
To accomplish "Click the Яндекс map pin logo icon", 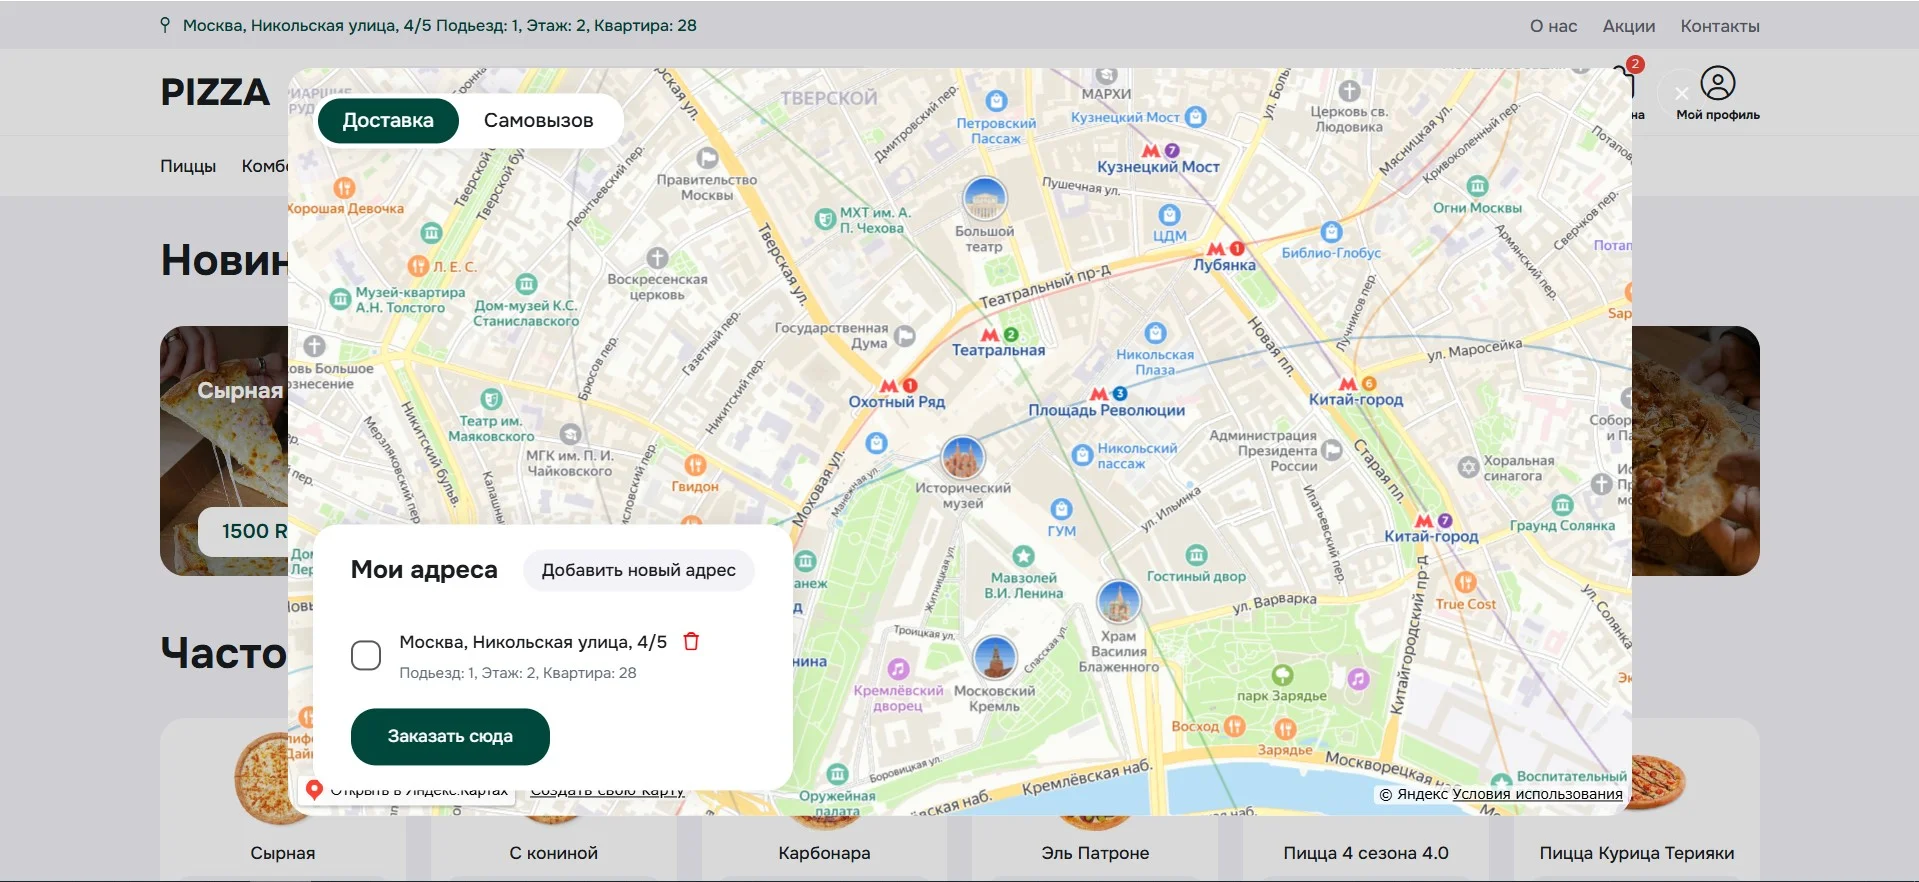I will click(314, 790).
